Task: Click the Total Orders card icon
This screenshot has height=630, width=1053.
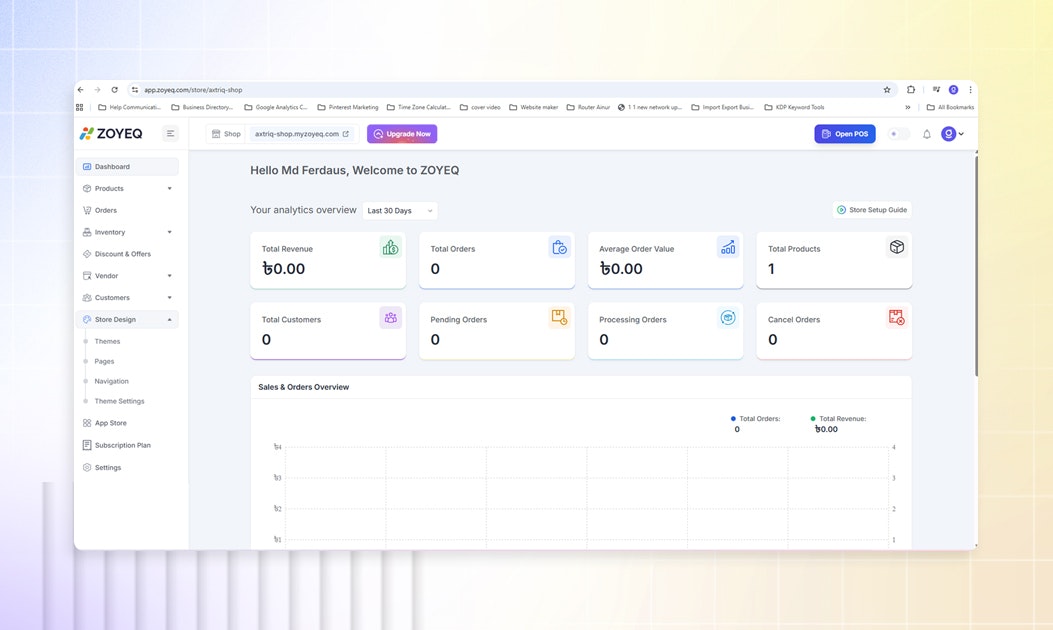Action: (x=559, y=247)
